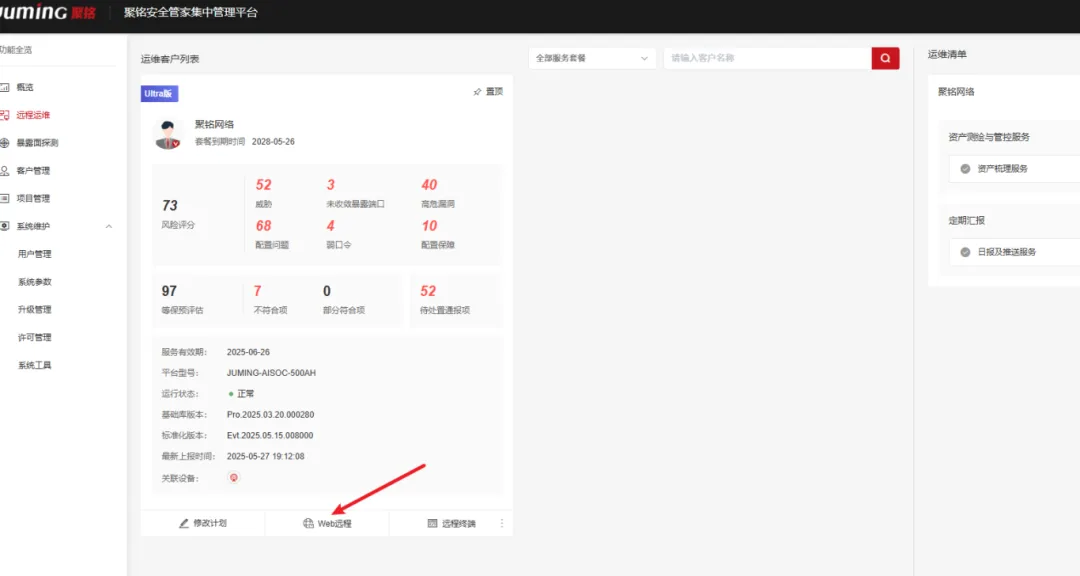Image resolution: width=1080 pixels, height=576 pixels.
Task: Select 项目管理 in the sidebar
Action: [33, 198]
